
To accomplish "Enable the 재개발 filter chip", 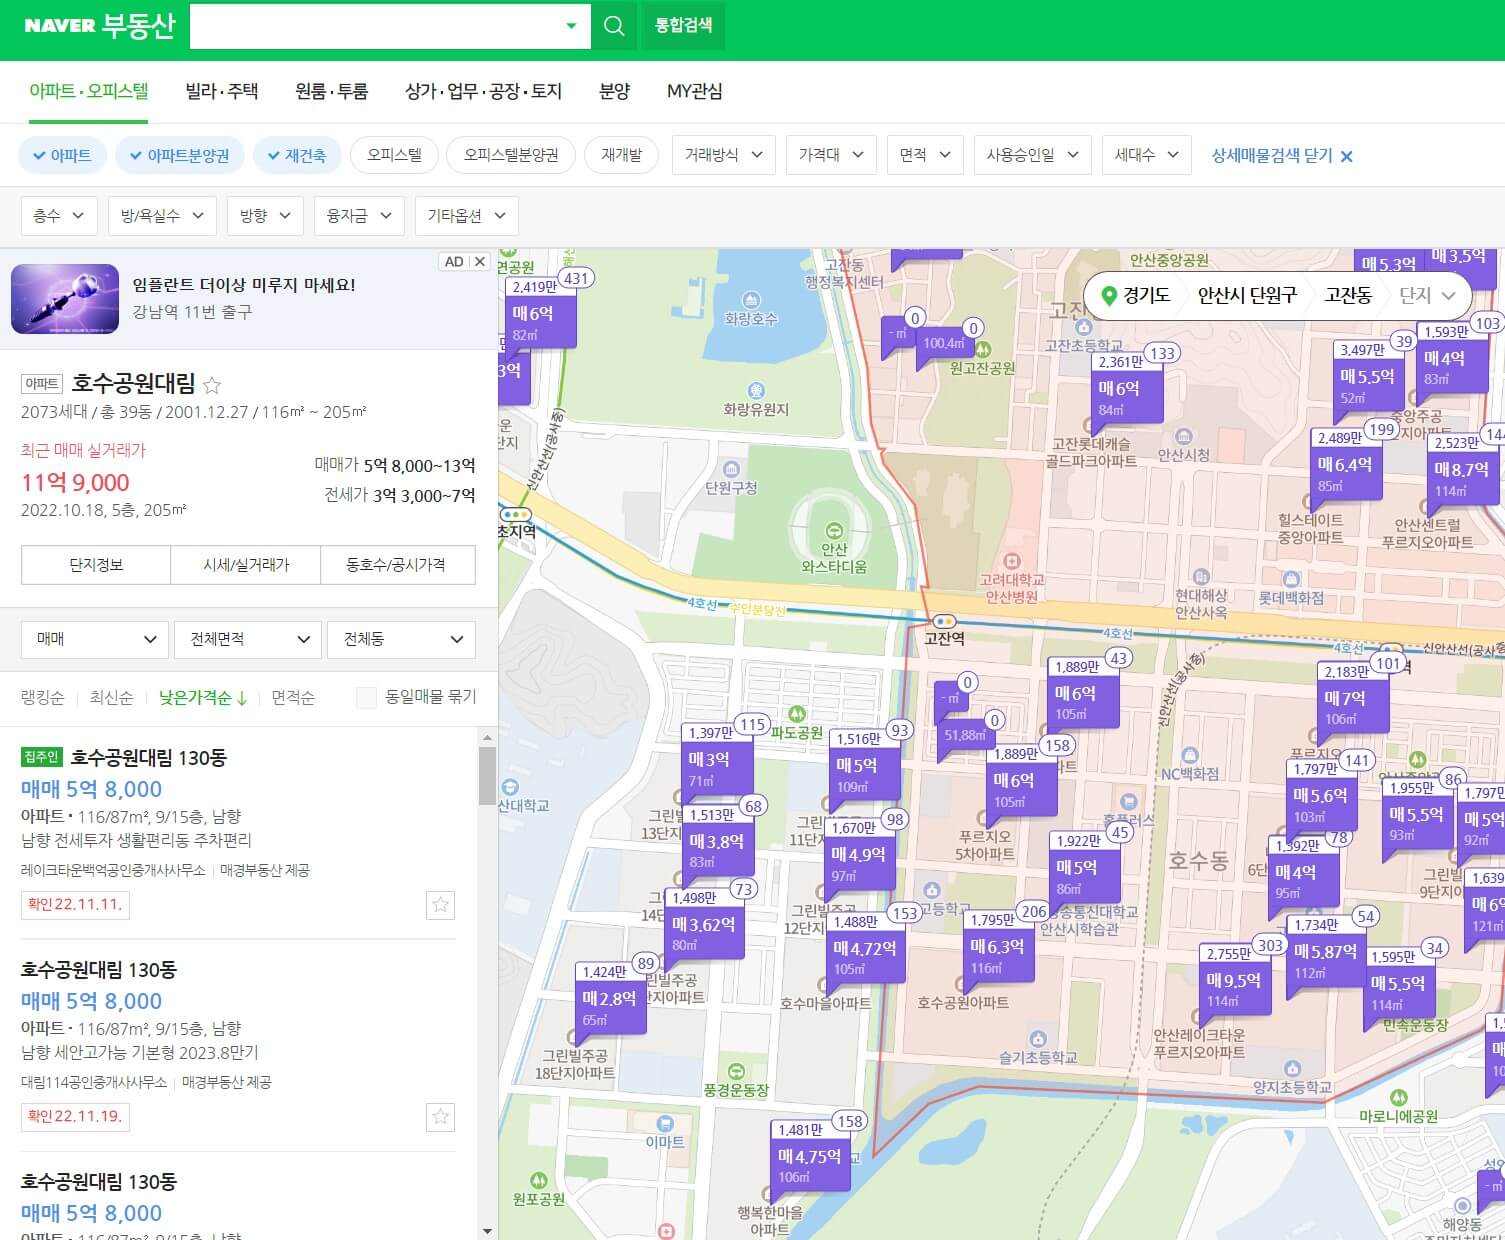I will click(x=621, y=155).
